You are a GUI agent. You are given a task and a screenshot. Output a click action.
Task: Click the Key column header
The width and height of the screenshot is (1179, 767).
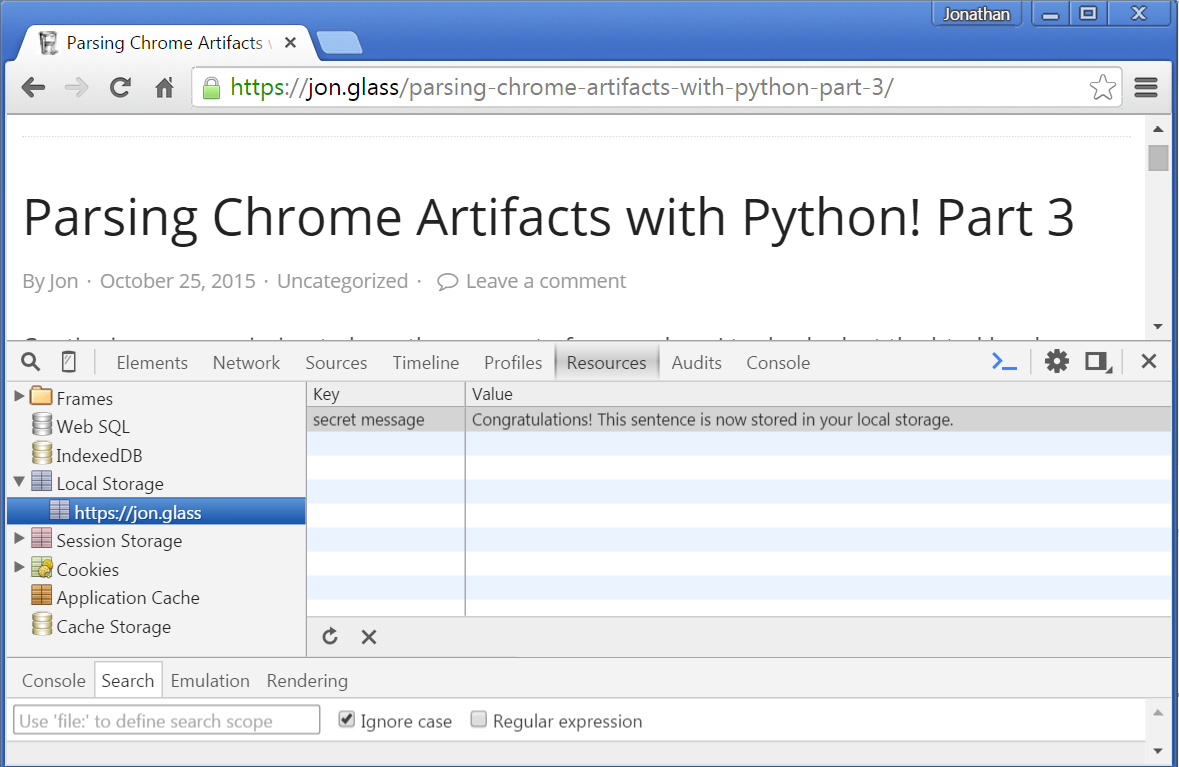[386, 394]
